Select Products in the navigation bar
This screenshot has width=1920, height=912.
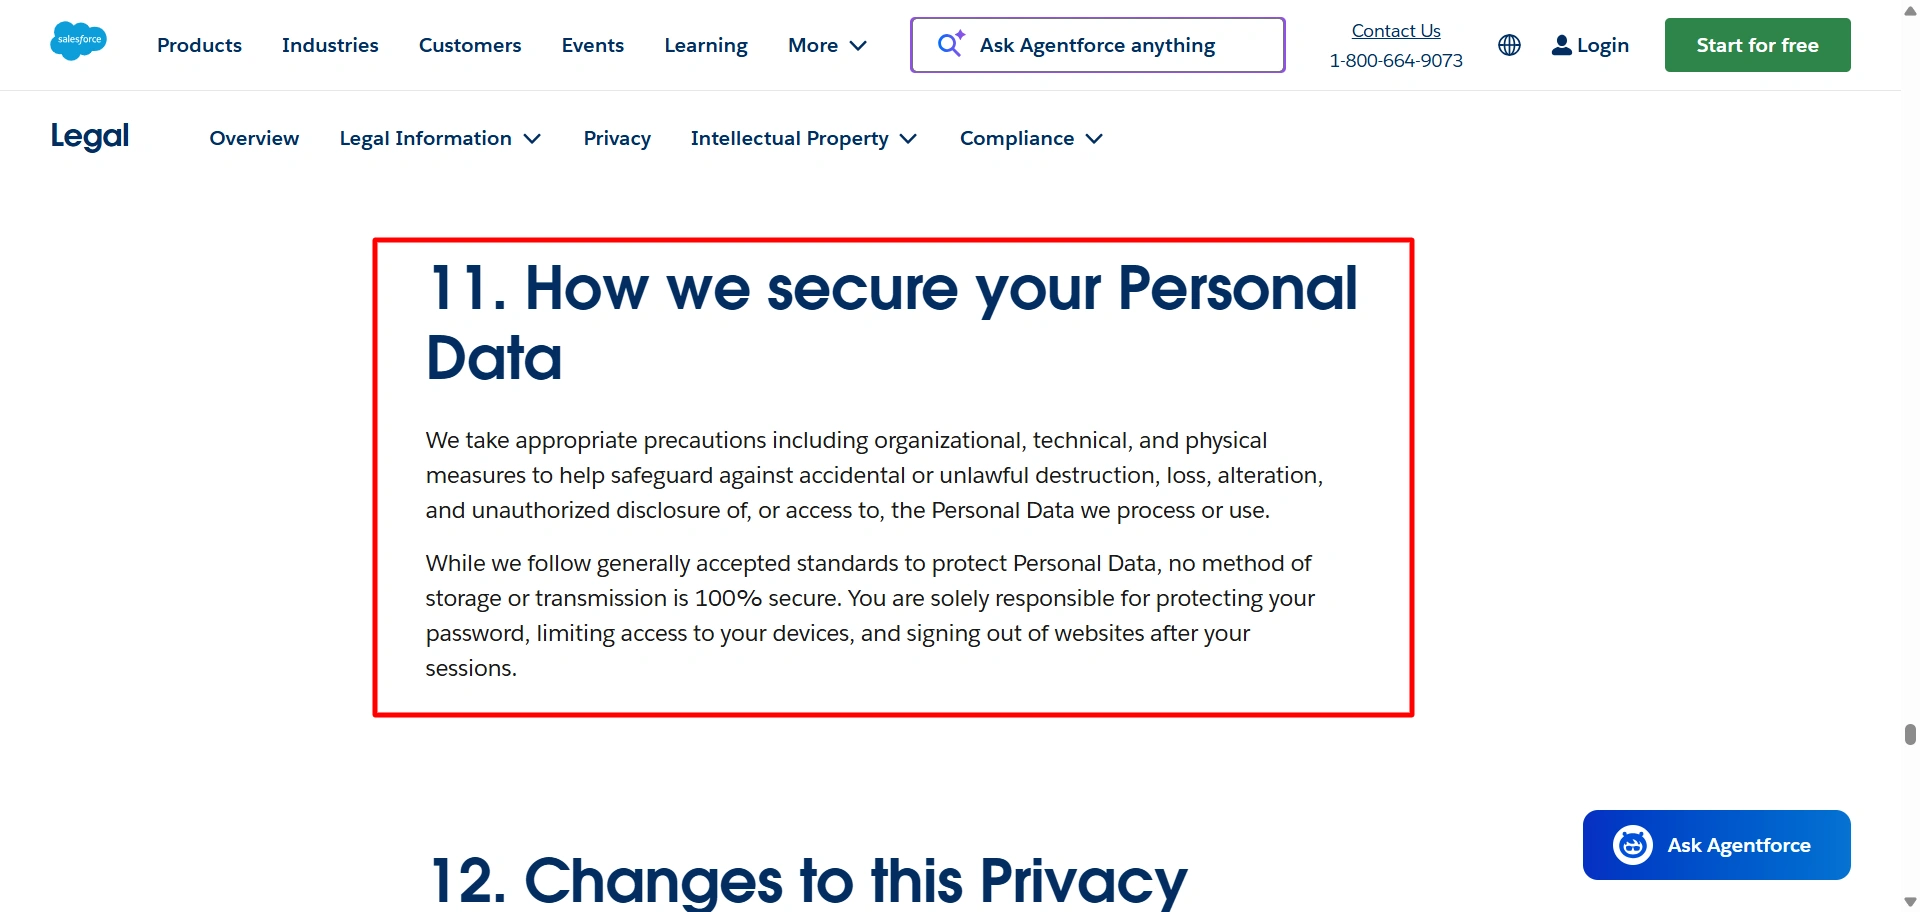click(x=199, y=45)
